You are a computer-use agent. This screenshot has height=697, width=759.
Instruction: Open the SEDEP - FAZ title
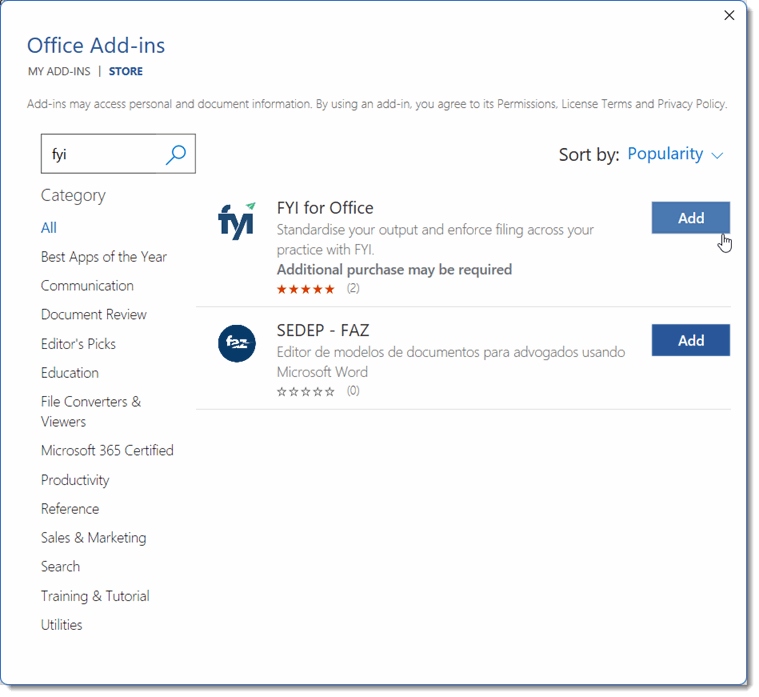pos(323,331)
